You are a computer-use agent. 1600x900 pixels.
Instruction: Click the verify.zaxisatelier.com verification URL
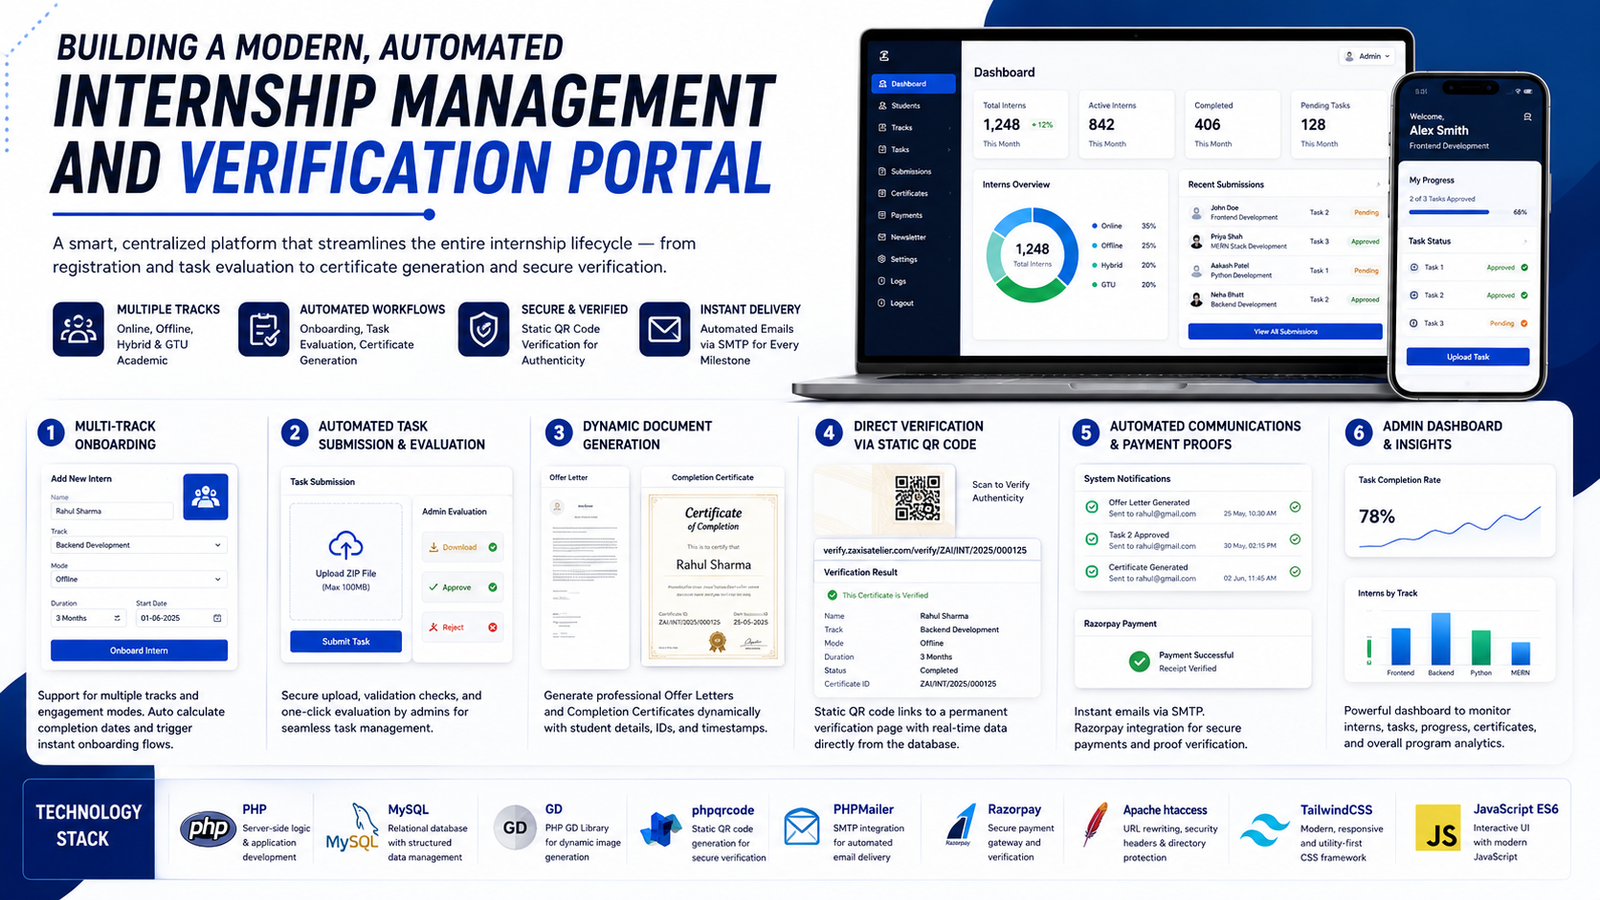(x=925, y=551)
